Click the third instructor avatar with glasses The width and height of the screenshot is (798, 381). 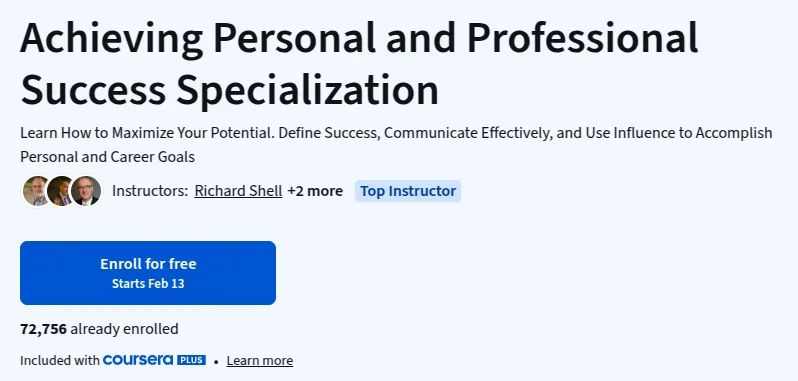(x=86, y=191)
